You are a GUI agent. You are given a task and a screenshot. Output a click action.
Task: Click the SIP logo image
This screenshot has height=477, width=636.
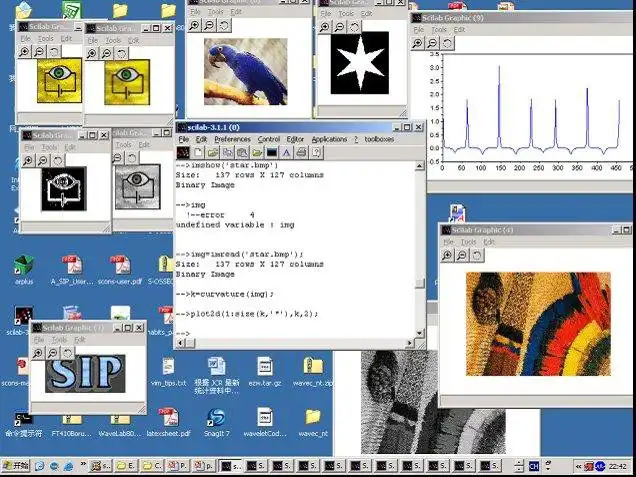coord(85,374)
